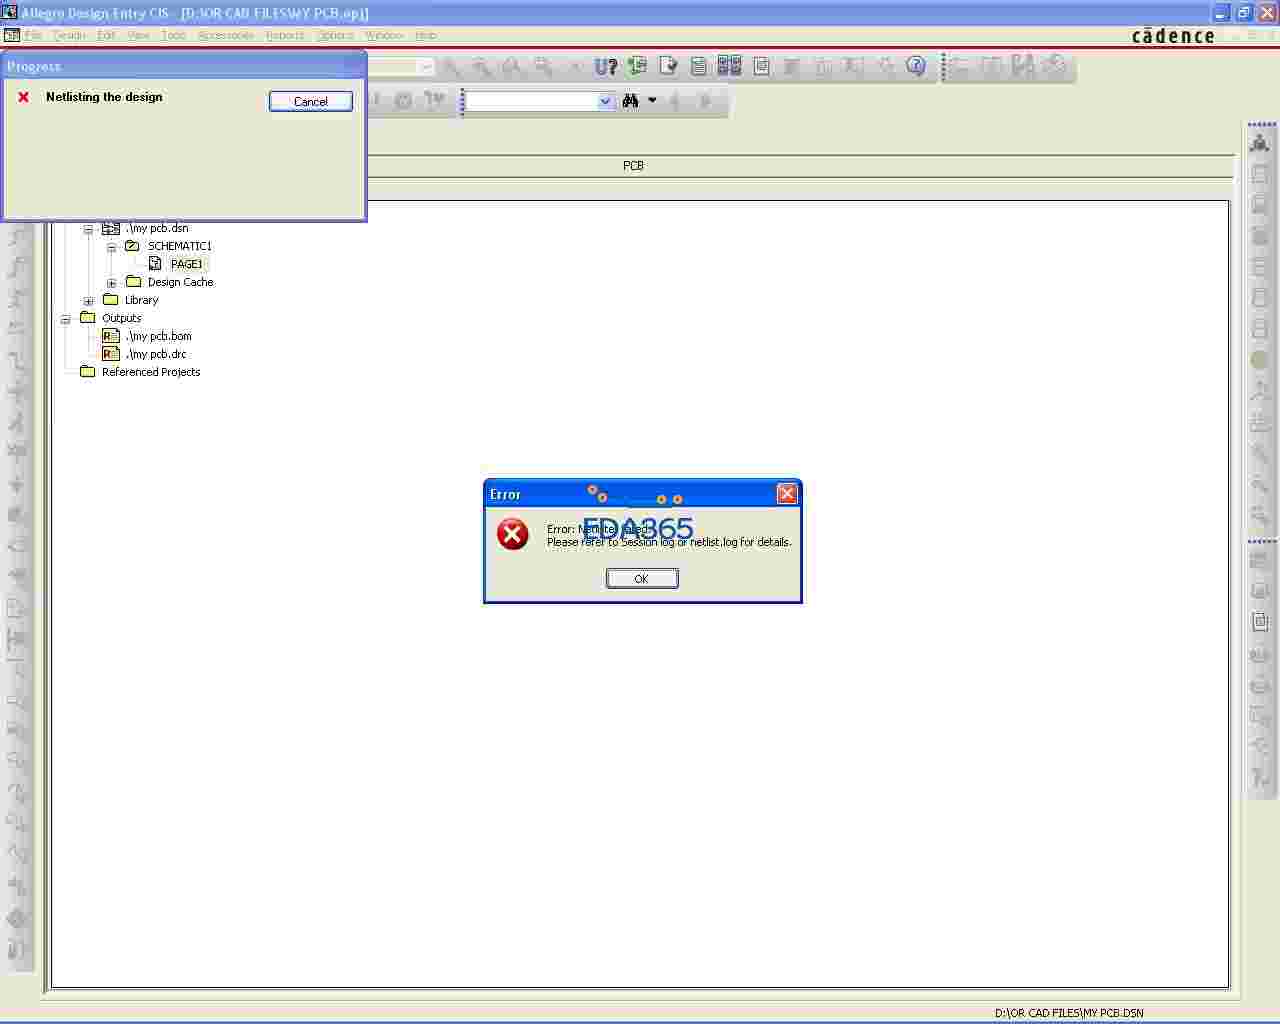Select the SCHEMATIC1 folder

coord(180,246)
